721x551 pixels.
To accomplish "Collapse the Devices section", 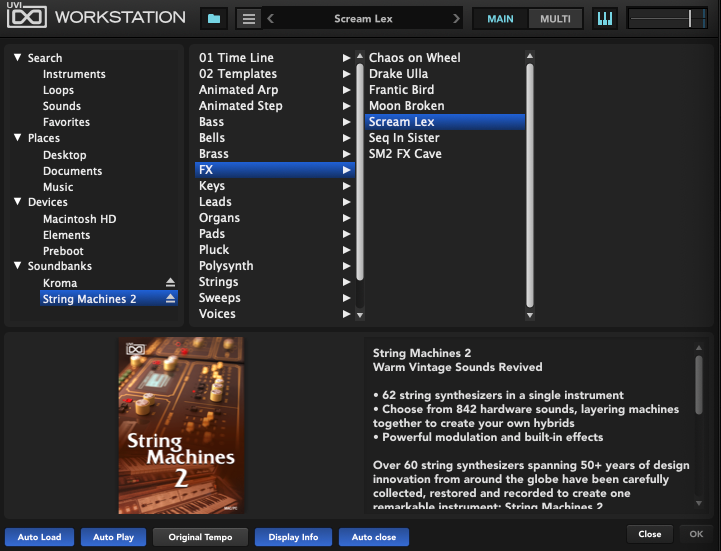I will [17, 201].
